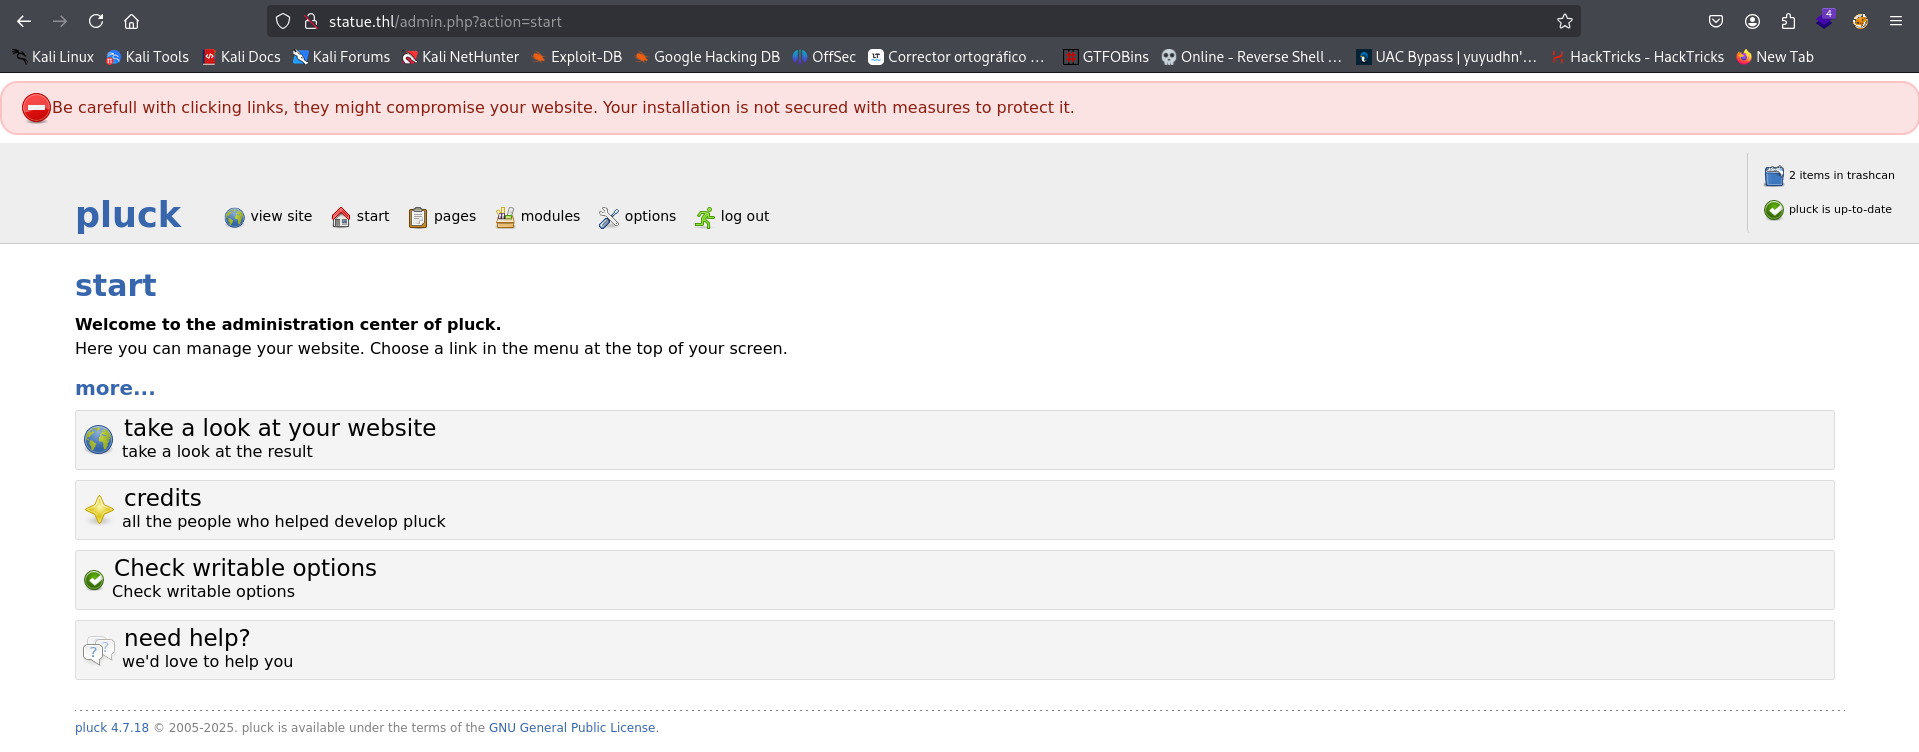Click the 'pluck 4.7.18' footer link
Viewport: 1919px width, 752px height.
[112, 728]
